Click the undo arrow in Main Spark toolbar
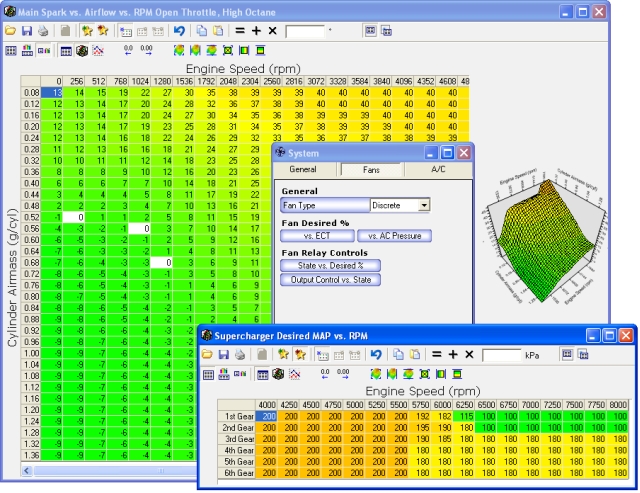The width and height of the screenshot is (640, 493). (179, 31)
